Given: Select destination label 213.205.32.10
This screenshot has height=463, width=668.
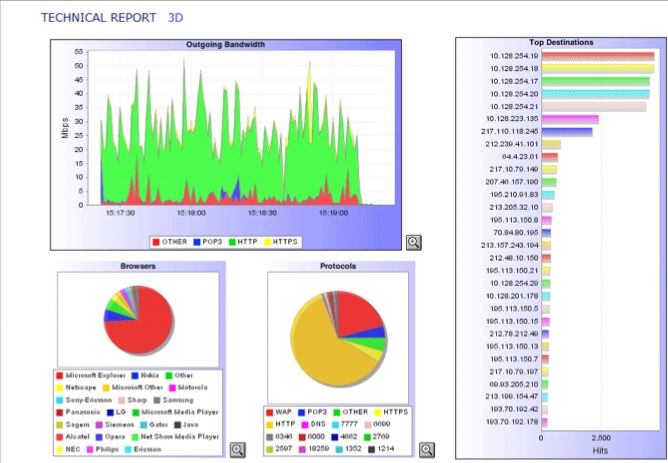Looking at the screenshot, I should 514,207.
